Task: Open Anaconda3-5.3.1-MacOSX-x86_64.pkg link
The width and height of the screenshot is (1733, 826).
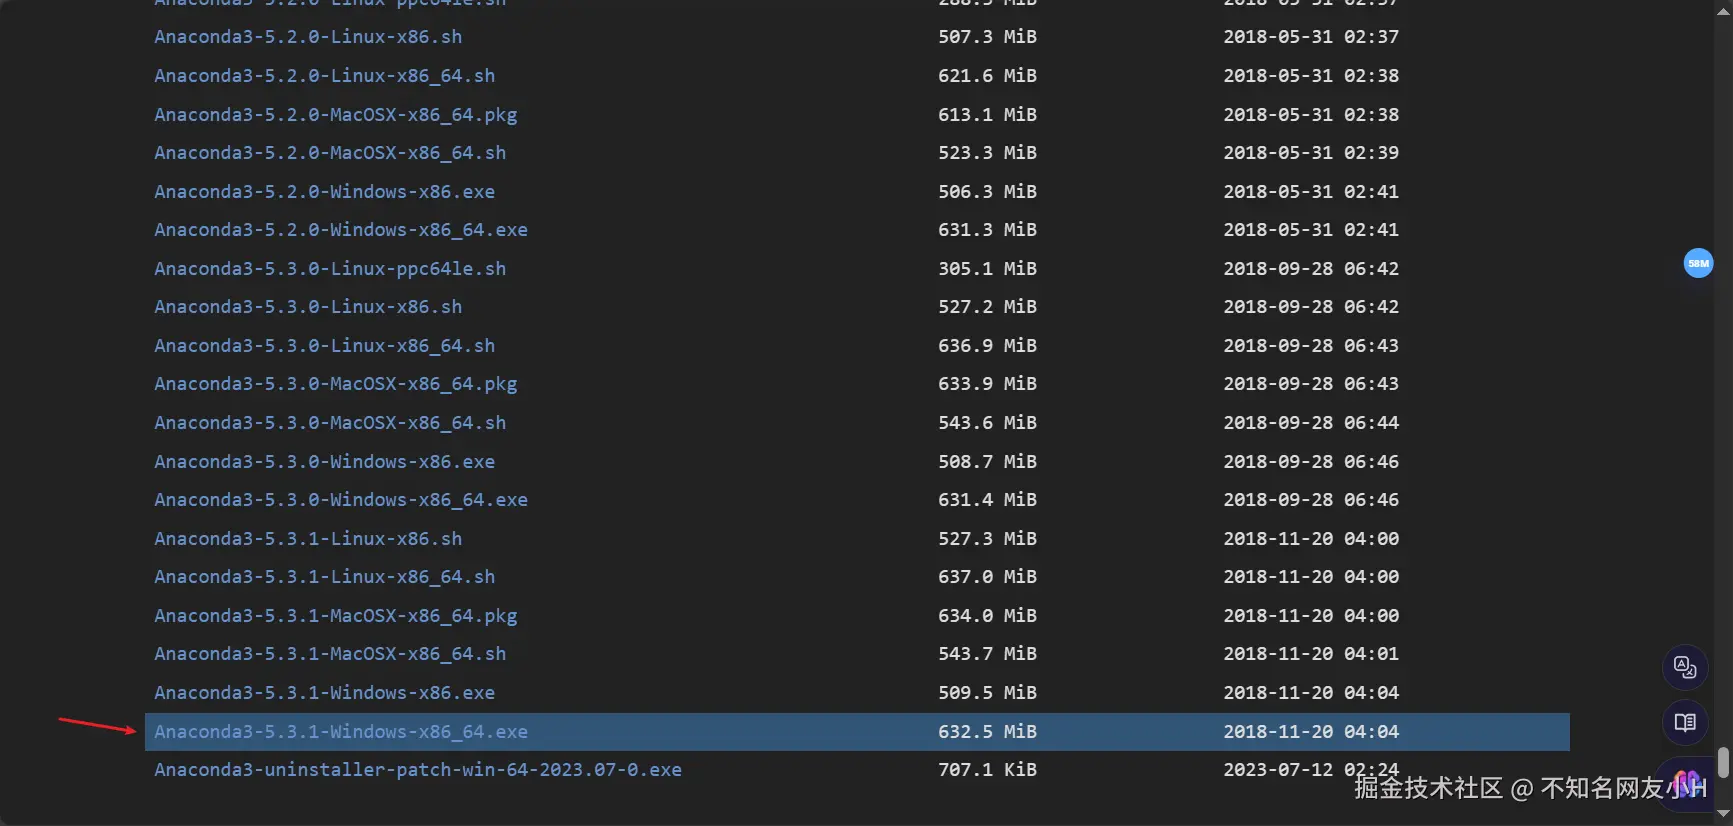Action: pos(336,616)
